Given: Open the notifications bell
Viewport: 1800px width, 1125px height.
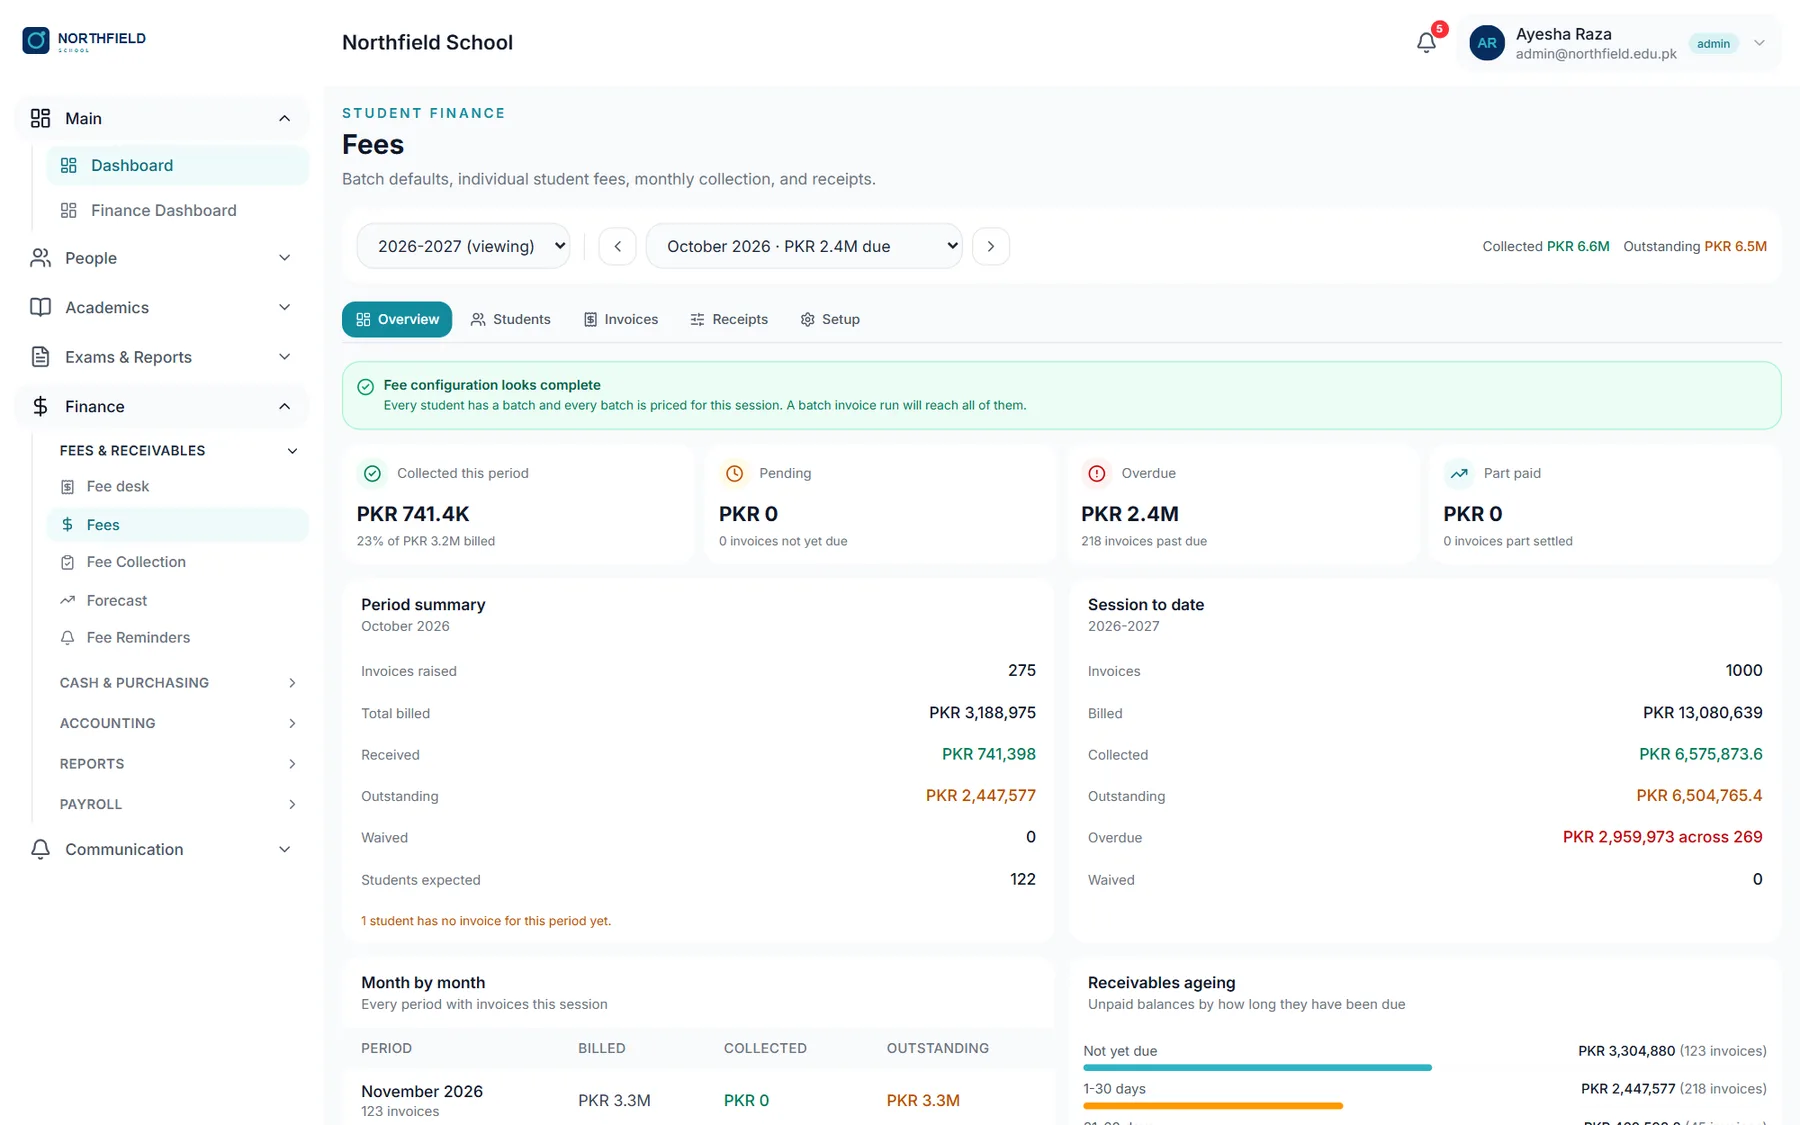Looking at the screenshot, I should (x=1426, y=42).
